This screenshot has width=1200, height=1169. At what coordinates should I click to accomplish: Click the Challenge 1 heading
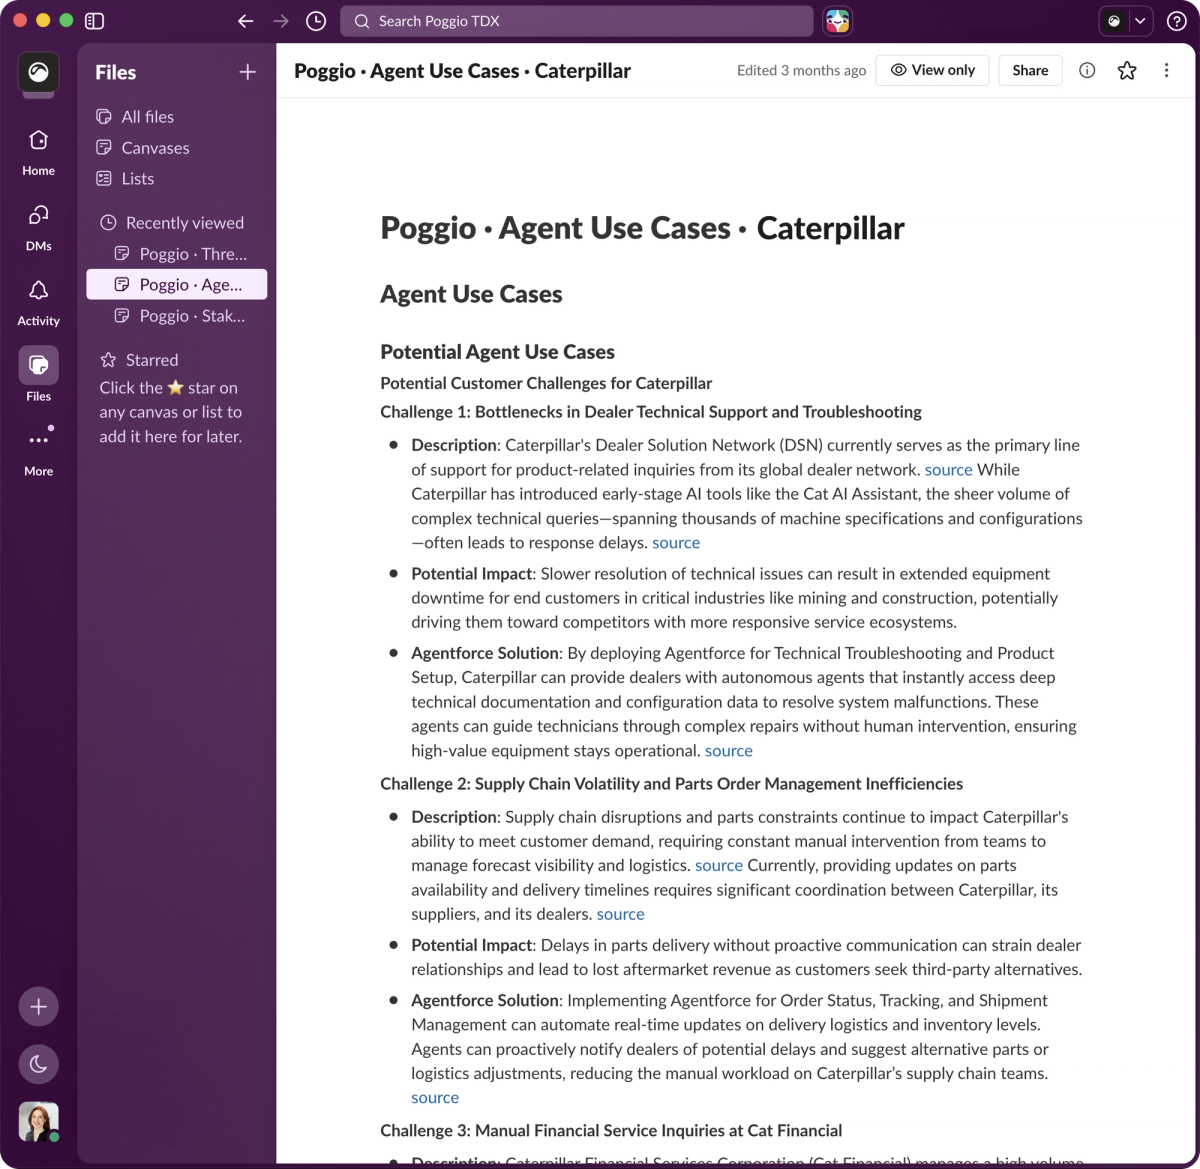click(x=651, y=412)
